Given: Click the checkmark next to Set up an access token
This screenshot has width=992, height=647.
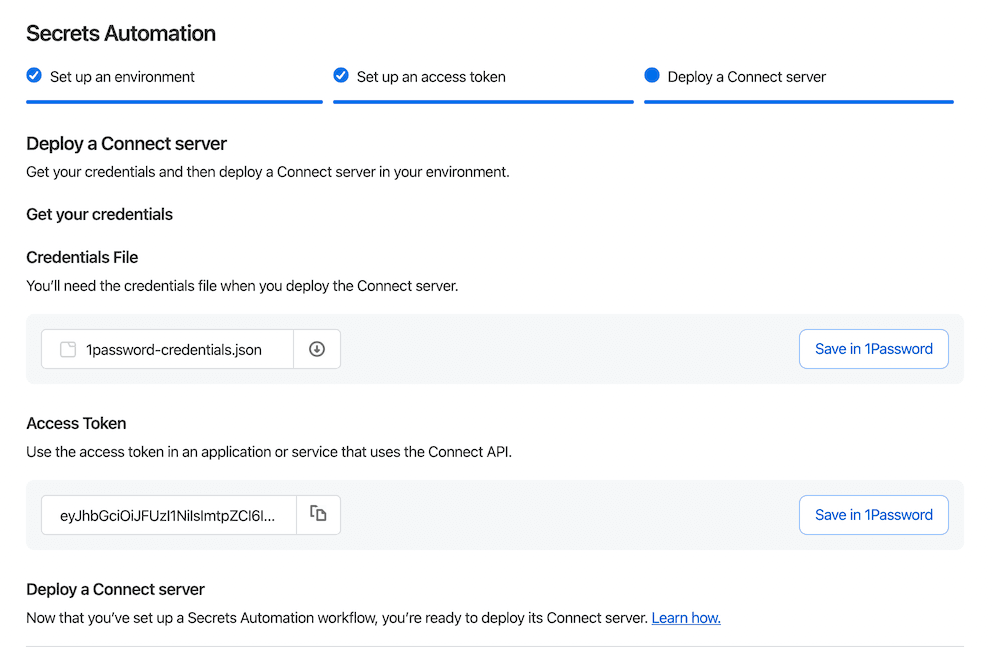Looking at the screenshot, I should pos(341,76).
